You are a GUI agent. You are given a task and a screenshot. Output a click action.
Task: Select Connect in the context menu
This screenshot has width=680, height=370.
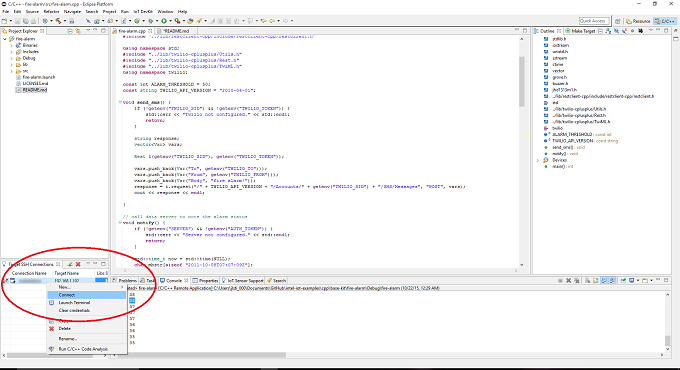86,295
